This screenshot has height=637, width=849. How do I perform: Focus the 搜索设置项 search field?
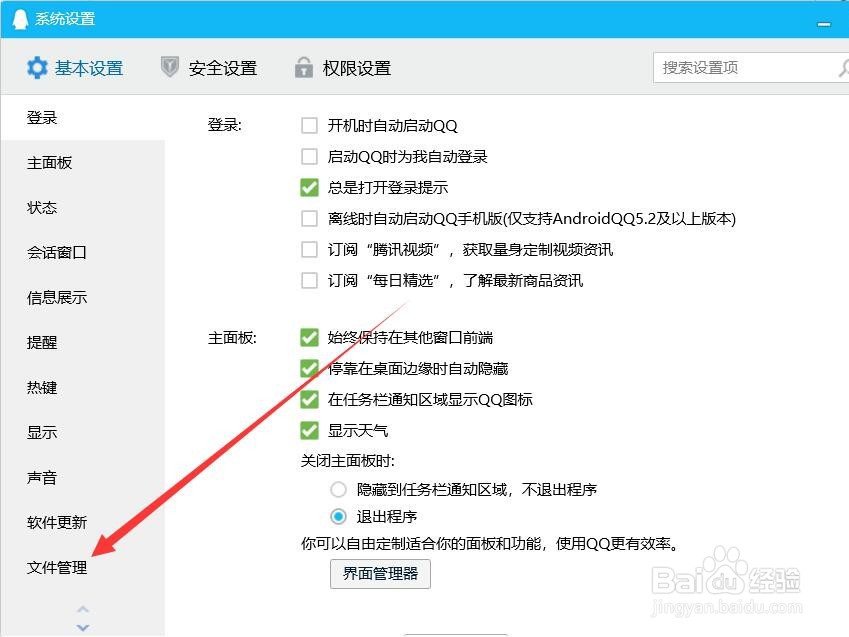(x=751, y=68)
